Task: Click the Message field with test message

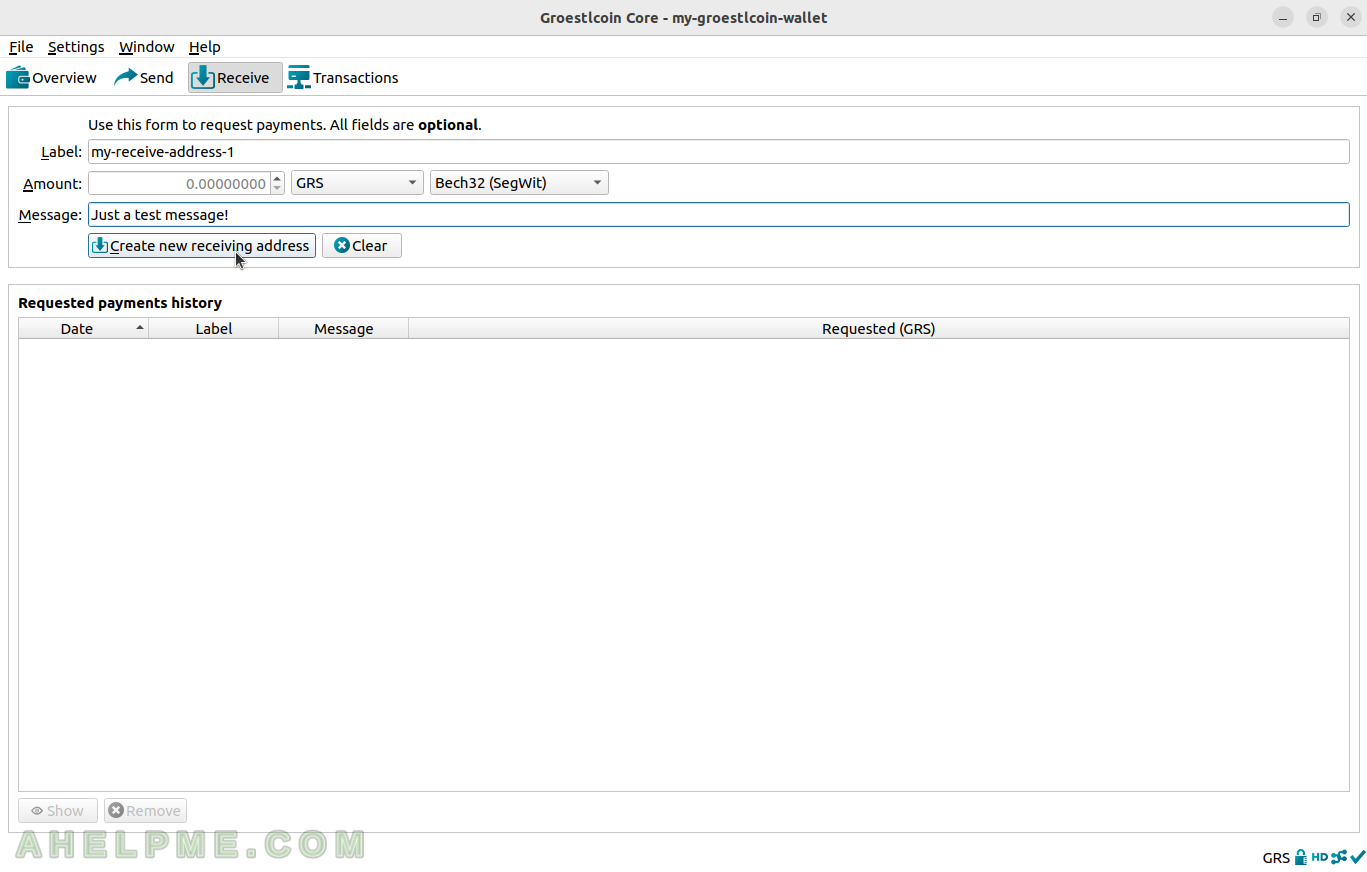Action: click(718, 215)
